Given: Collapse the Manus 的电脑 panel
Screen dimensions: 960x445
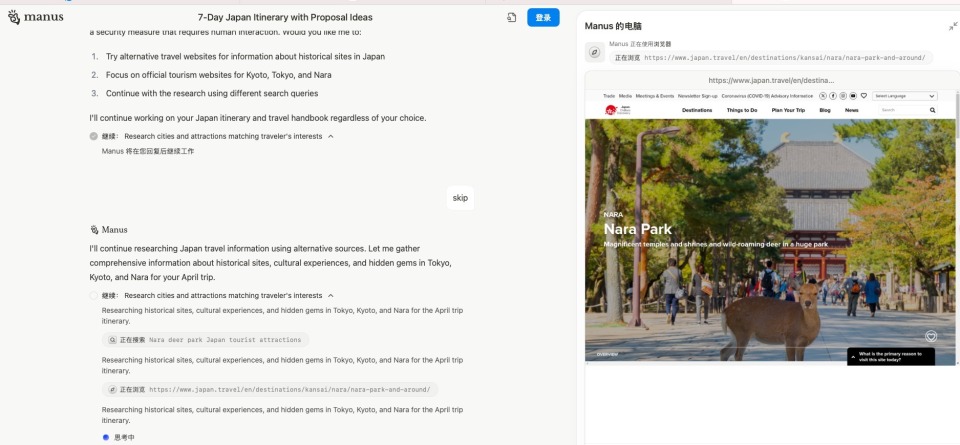Looking at the screenshot, I should coord(953,26).
